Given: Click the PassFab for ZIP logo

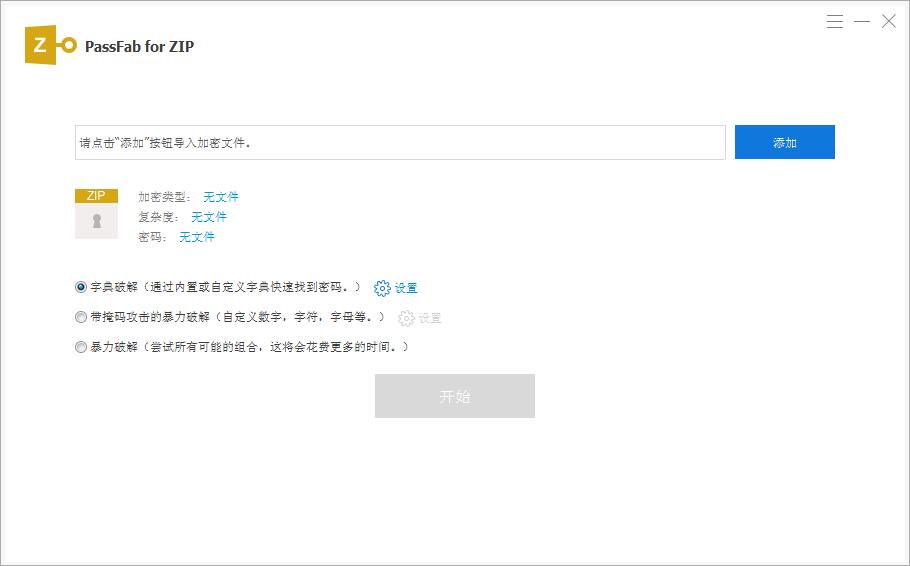Looking at the screenshot, I should [50, 45].
